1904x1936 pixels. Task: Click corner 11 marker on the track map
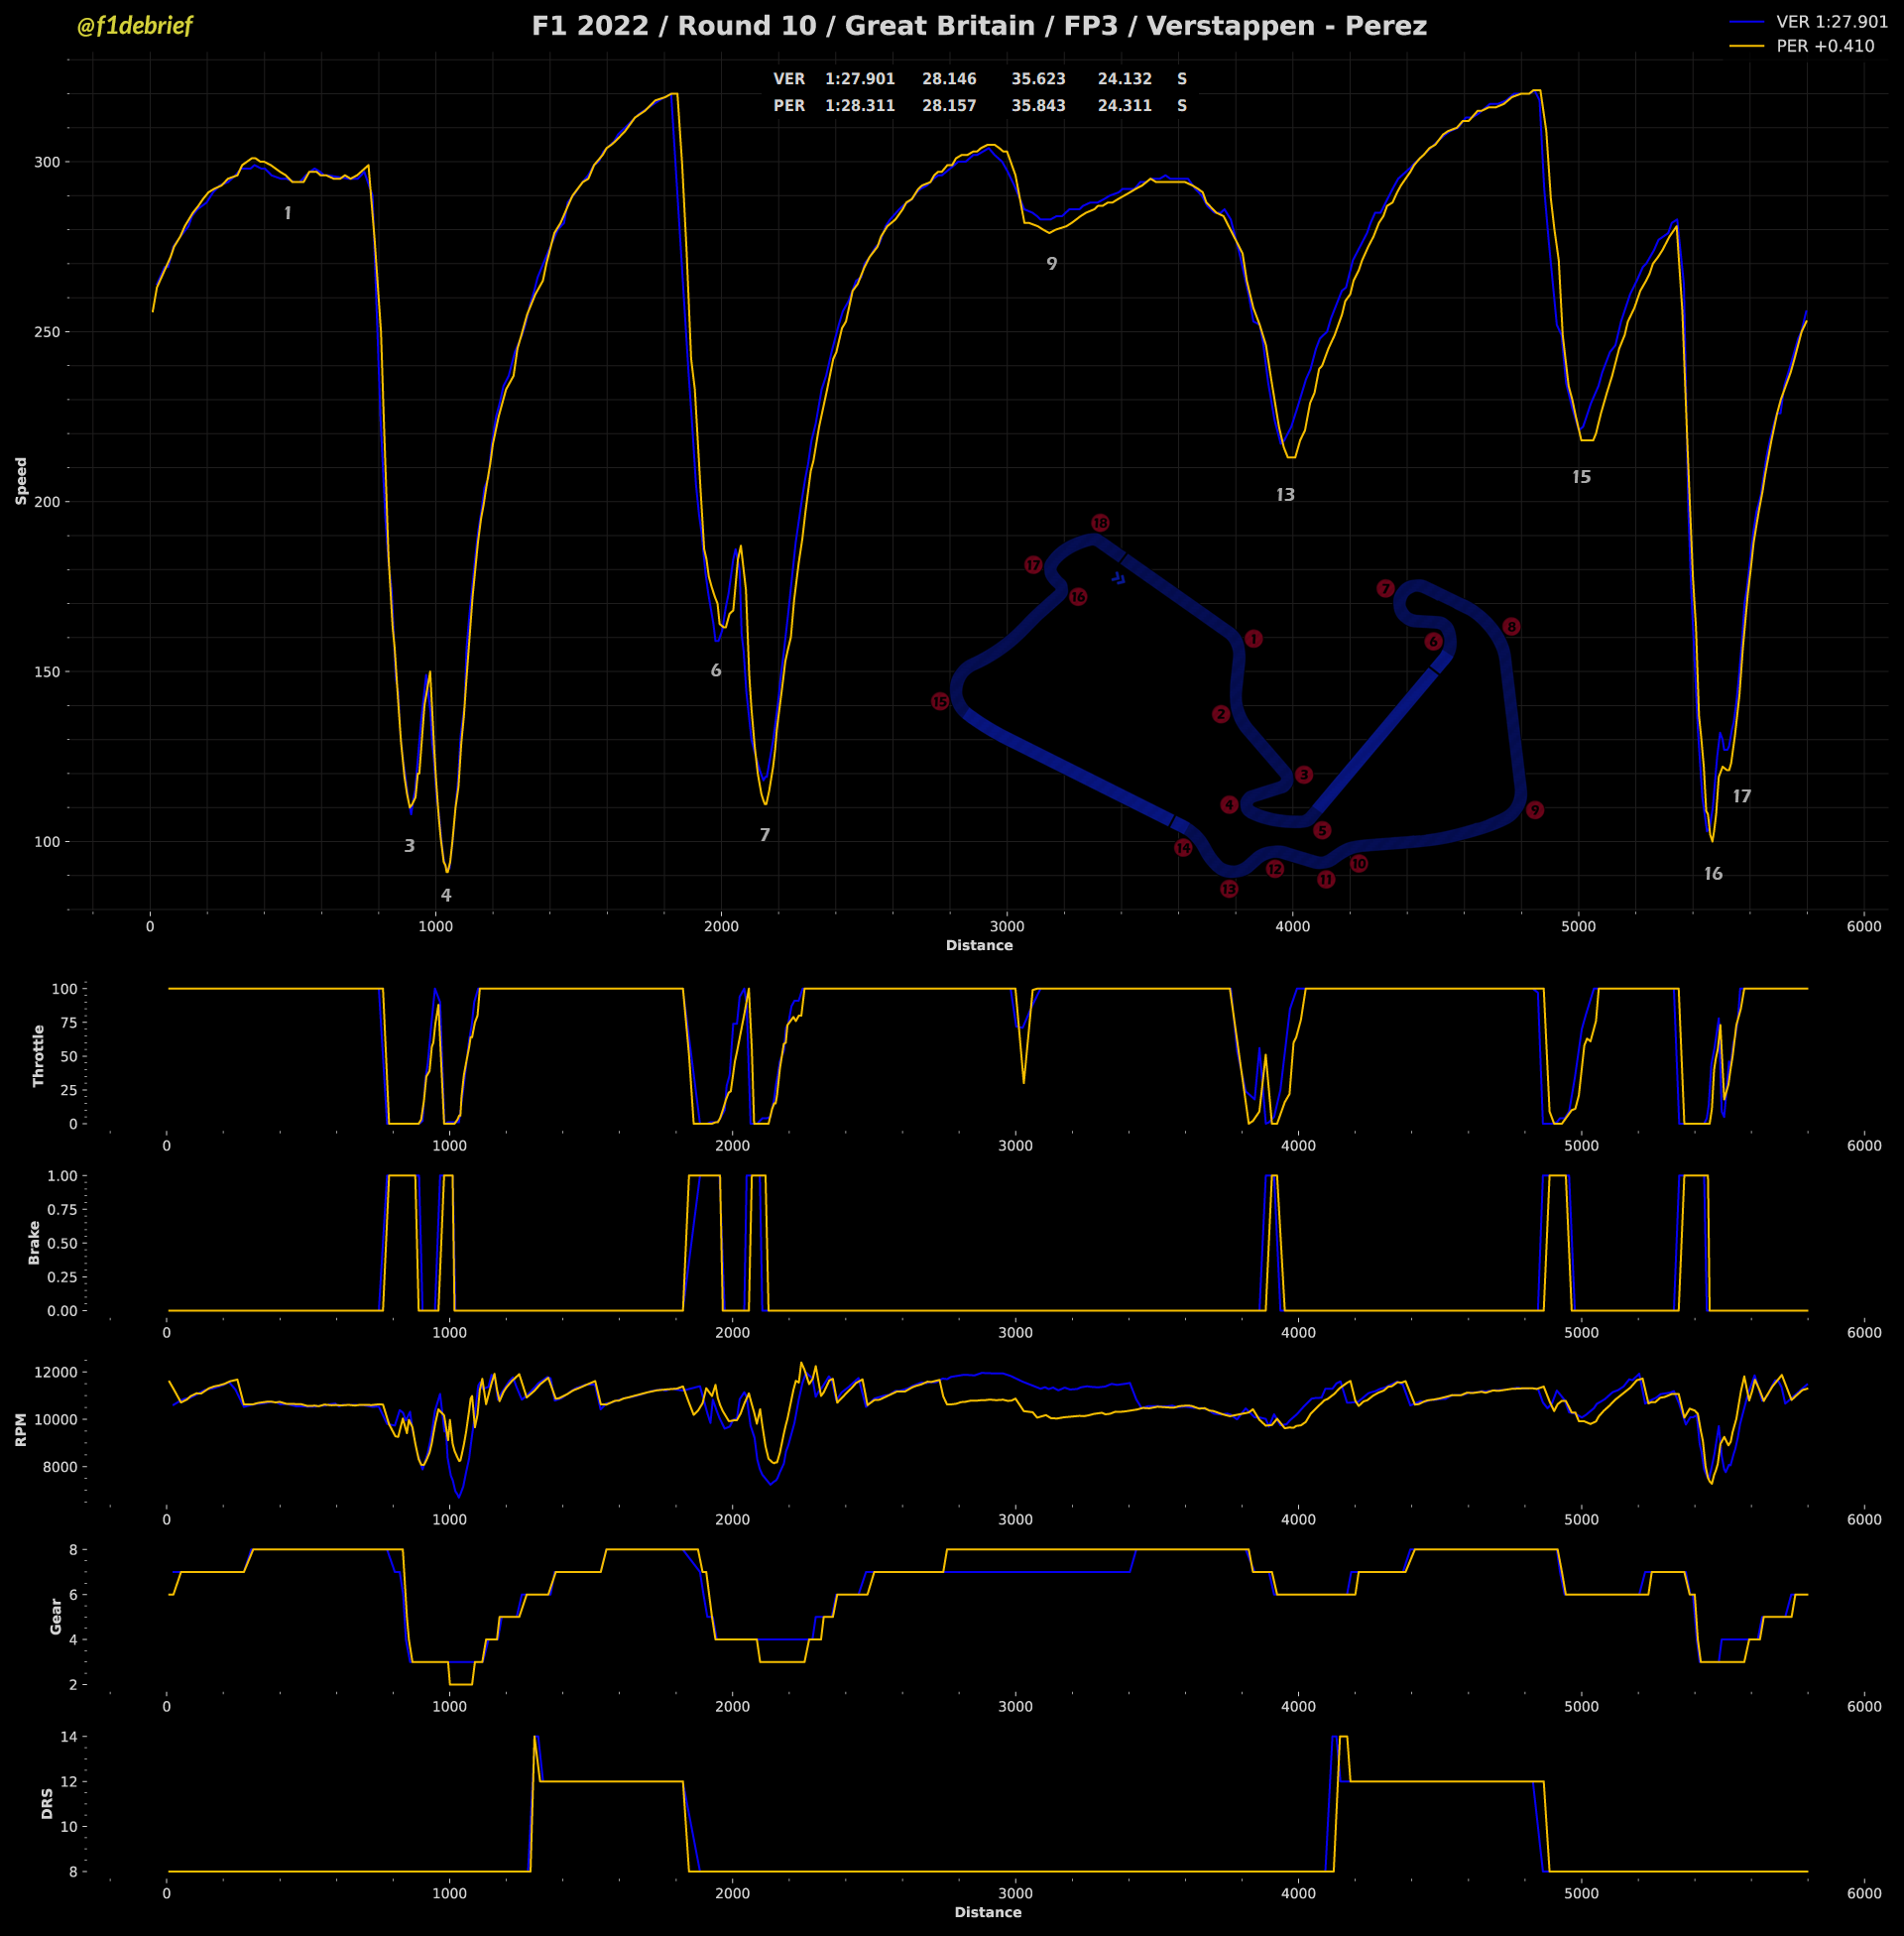pos(1326,880)
